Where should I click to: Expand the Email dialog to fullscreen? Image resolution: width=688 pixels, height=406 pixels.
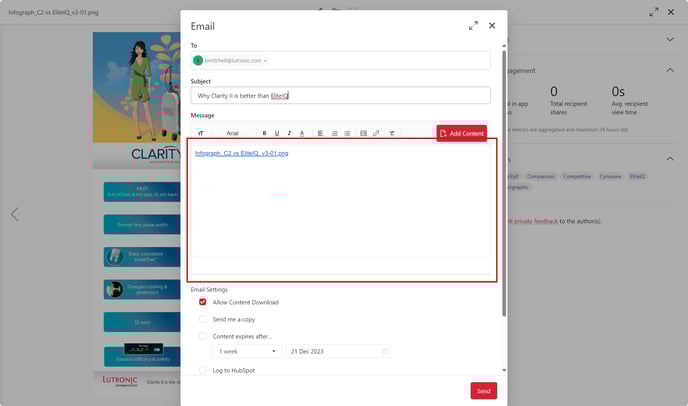pyautogui.click(x=473, y=26)
